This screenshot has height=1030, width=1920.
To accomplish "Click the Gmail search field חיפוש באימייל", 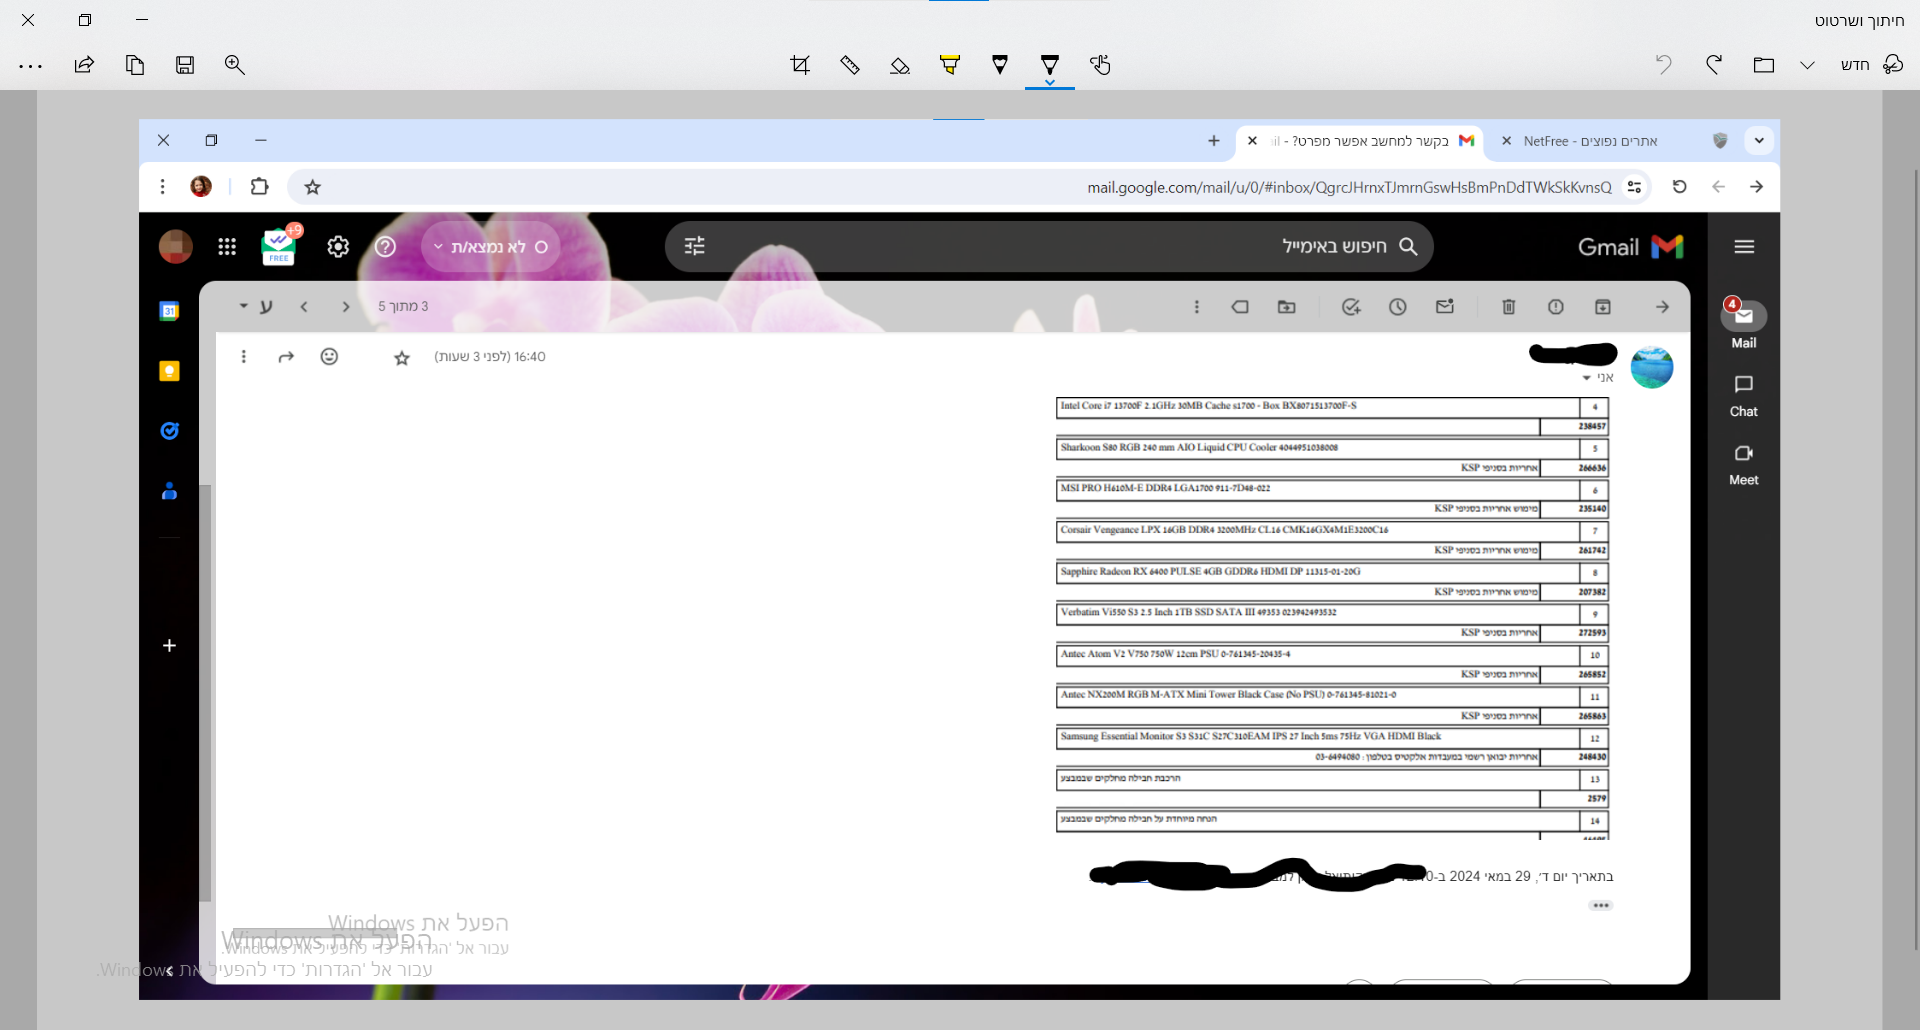I will click(1049, 247).
